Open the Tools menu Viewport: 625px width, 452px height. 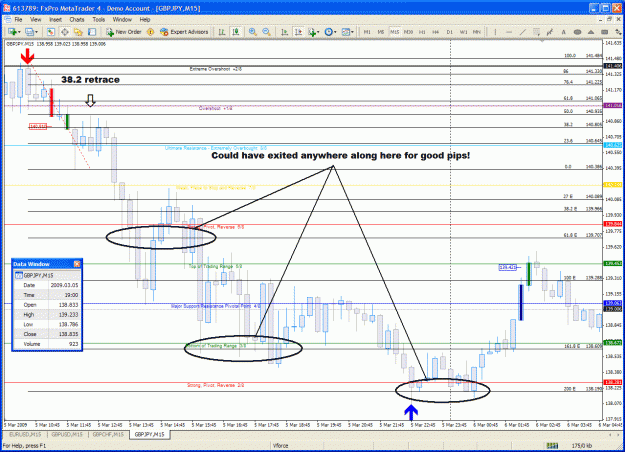tap(98, 19)
